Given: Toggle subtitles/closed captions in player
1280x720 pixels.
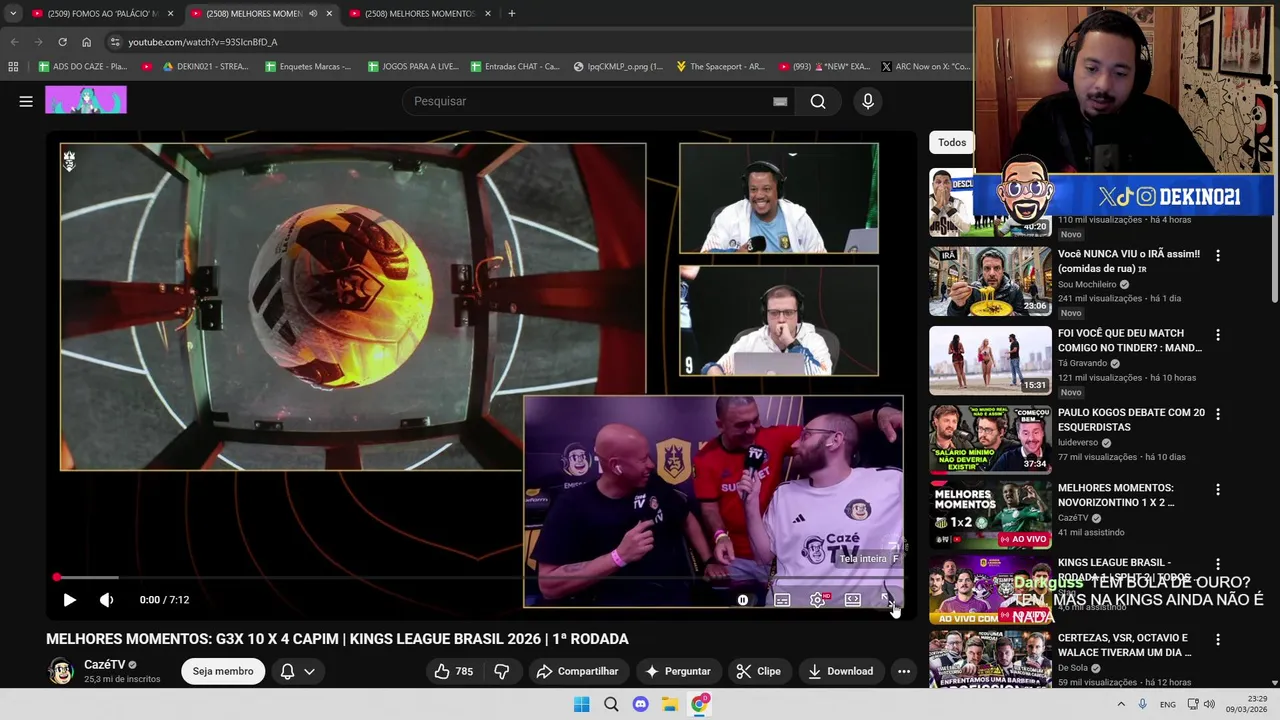Looking at the screenshot, I should 782,600.
